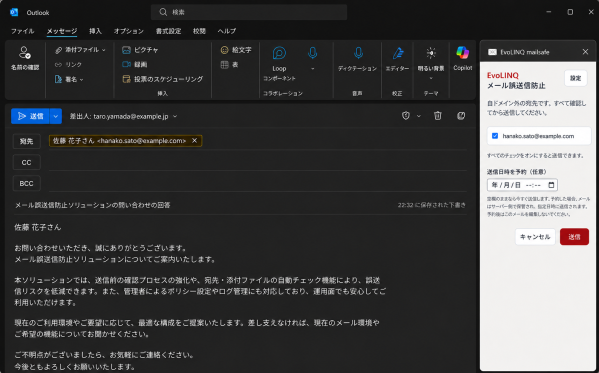The height and width of the screenshot is (373, 599).
Task: Click the BCC recipient field
Action: click(257, 184)
